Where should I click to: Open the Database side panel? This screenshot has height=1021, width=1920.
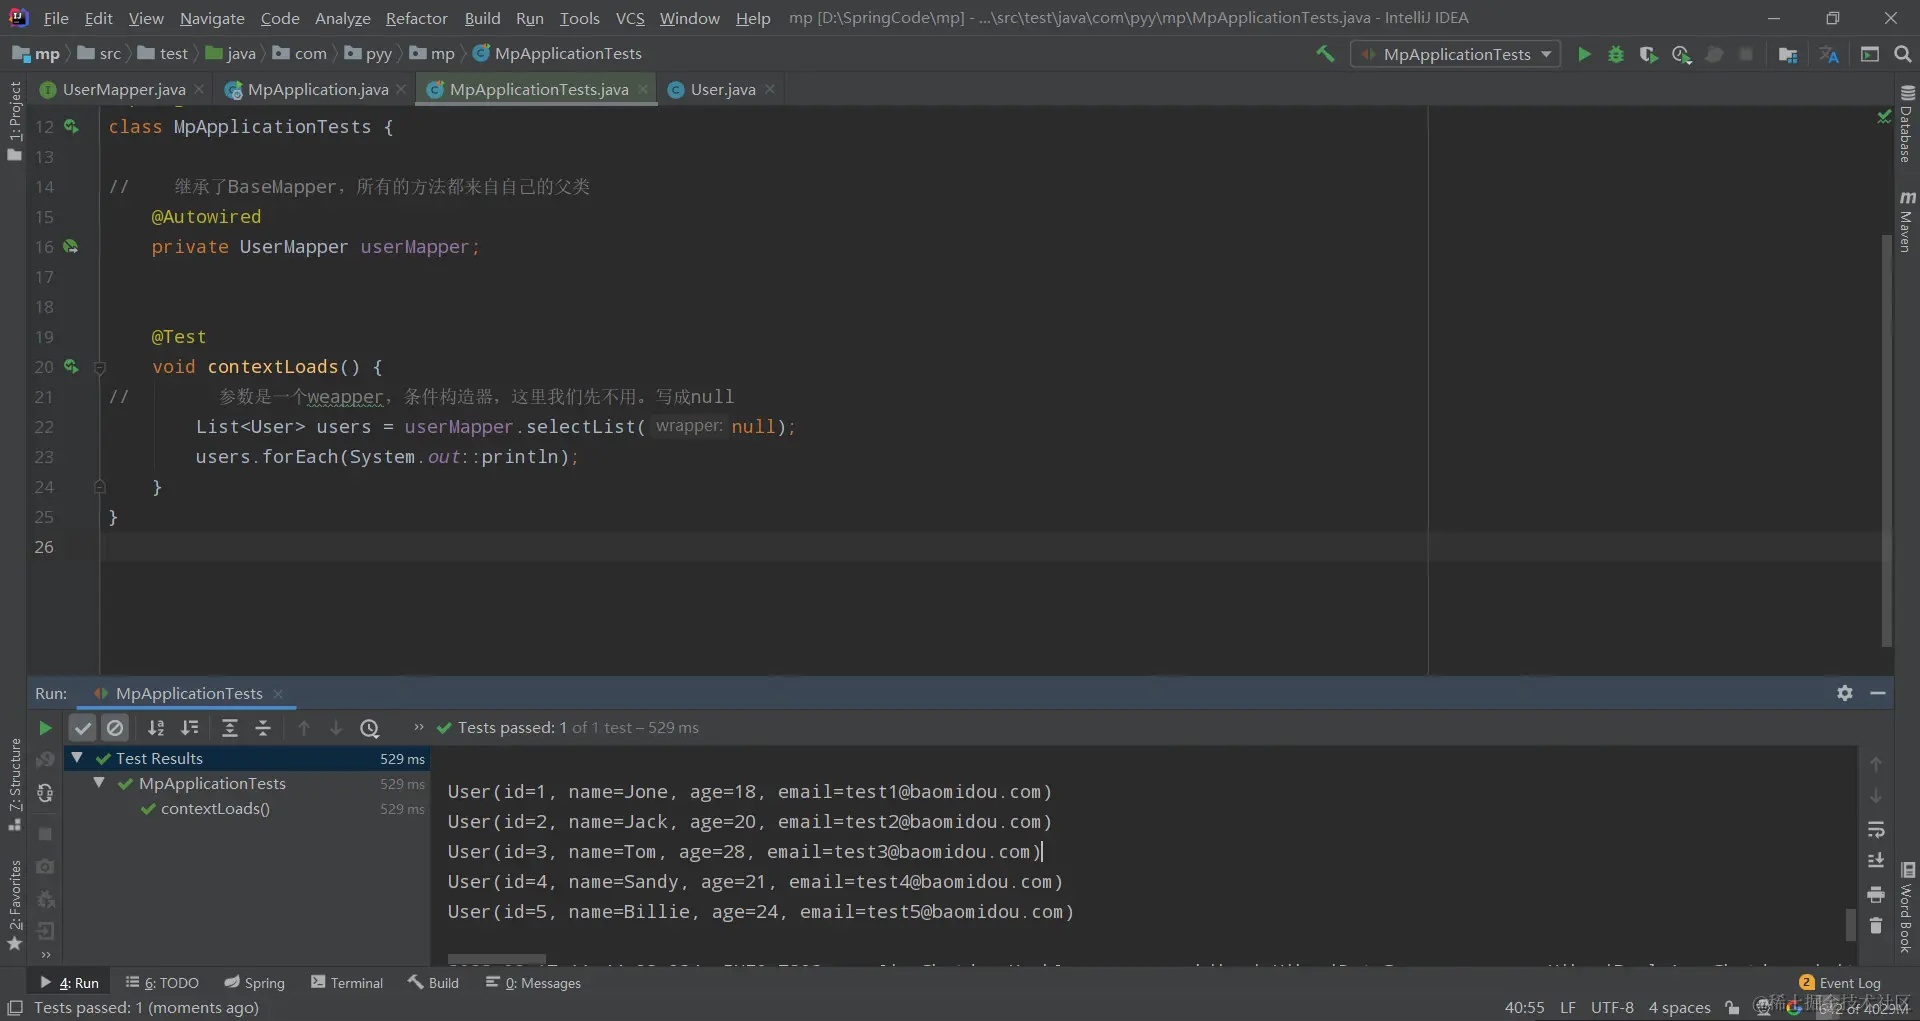1906,124
